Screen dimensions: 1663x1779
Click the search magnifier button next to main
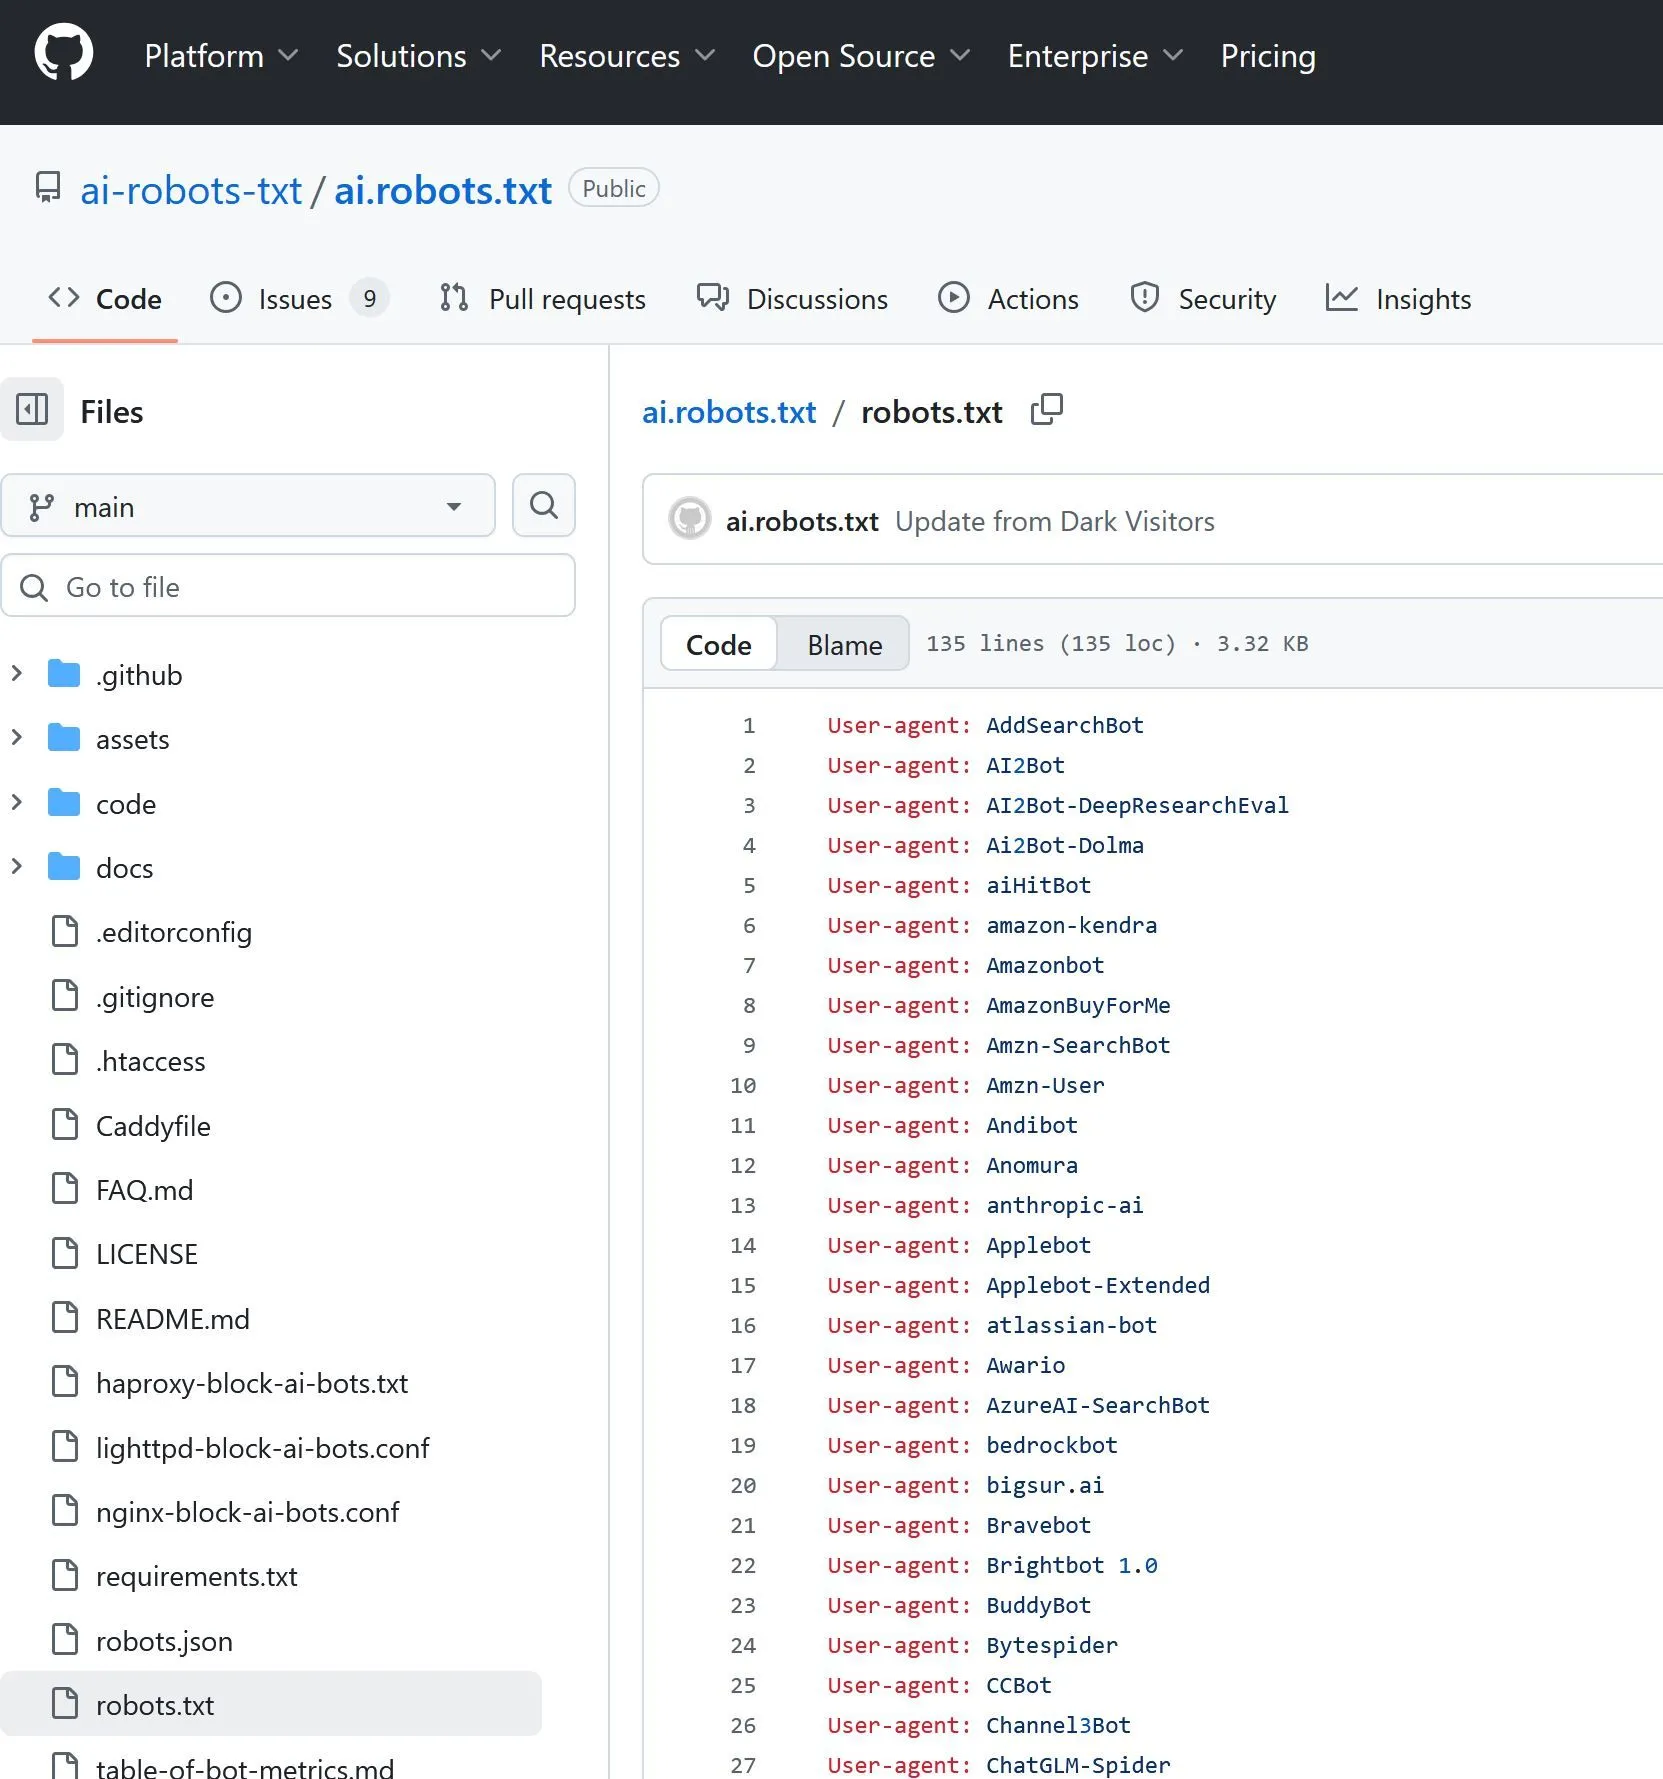click(x=544, y=505)
